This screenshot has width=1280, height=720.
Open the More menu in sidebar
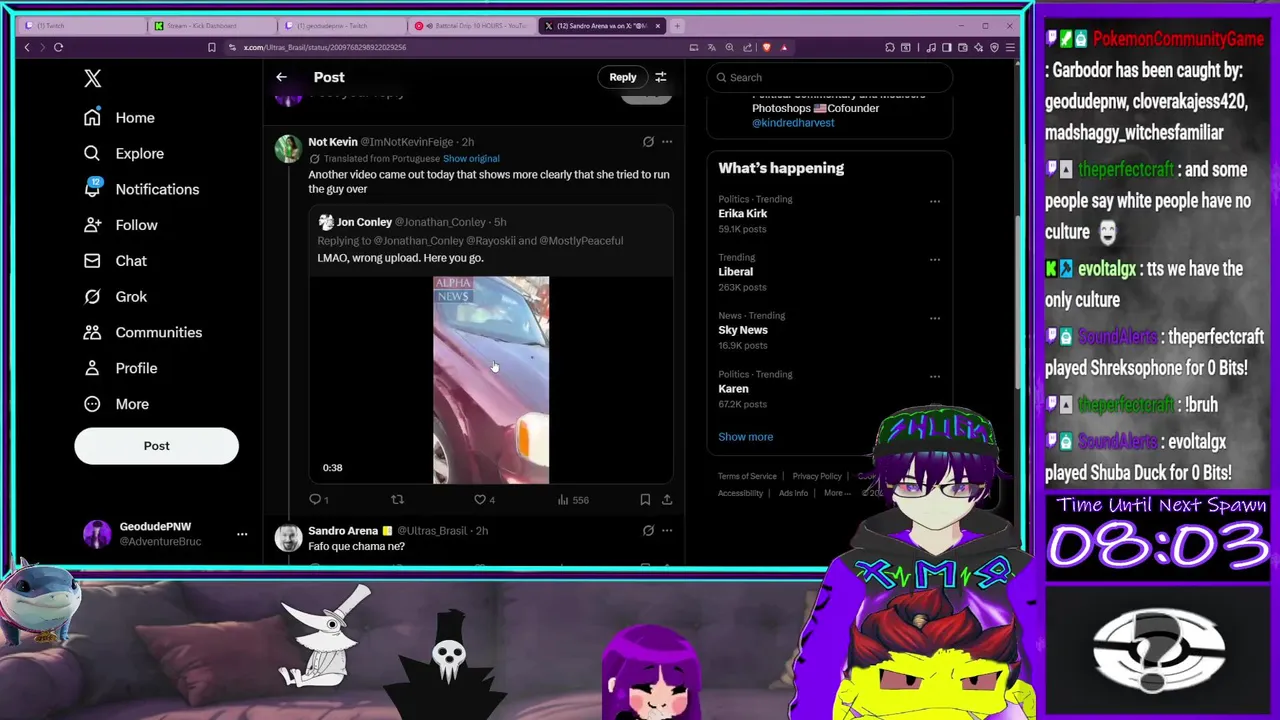117,404
